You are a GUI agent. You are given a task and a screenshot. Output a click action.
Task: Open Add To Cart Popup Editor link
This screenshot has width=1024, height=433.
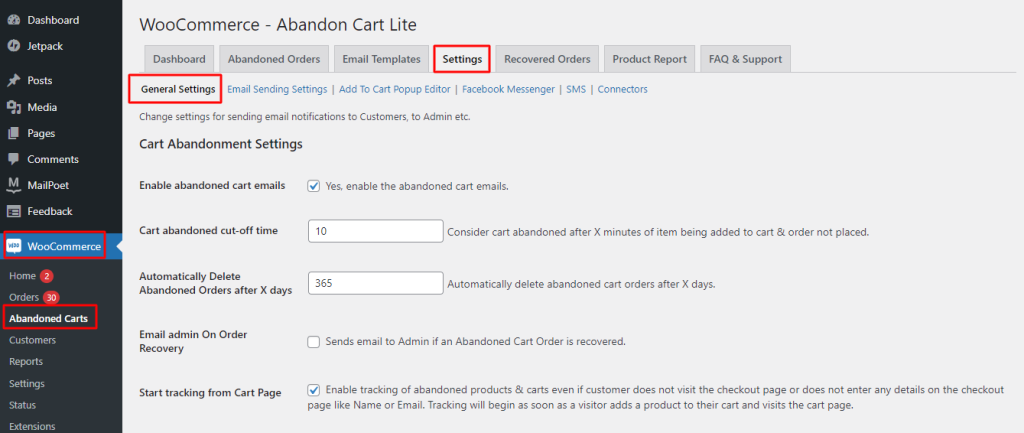[x=396, y=89]
